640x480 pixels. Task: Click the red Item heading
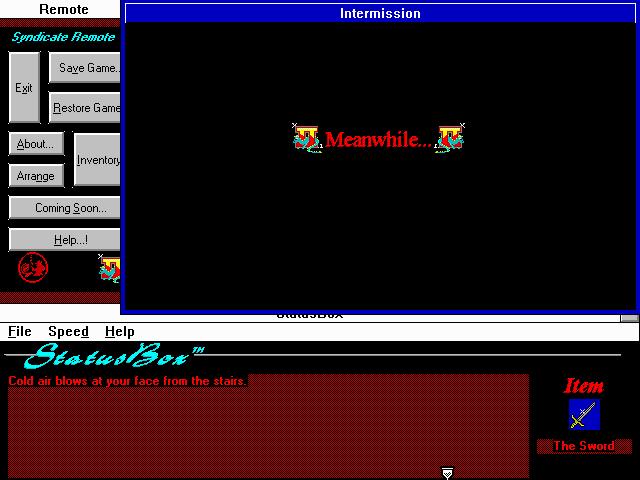583,386
